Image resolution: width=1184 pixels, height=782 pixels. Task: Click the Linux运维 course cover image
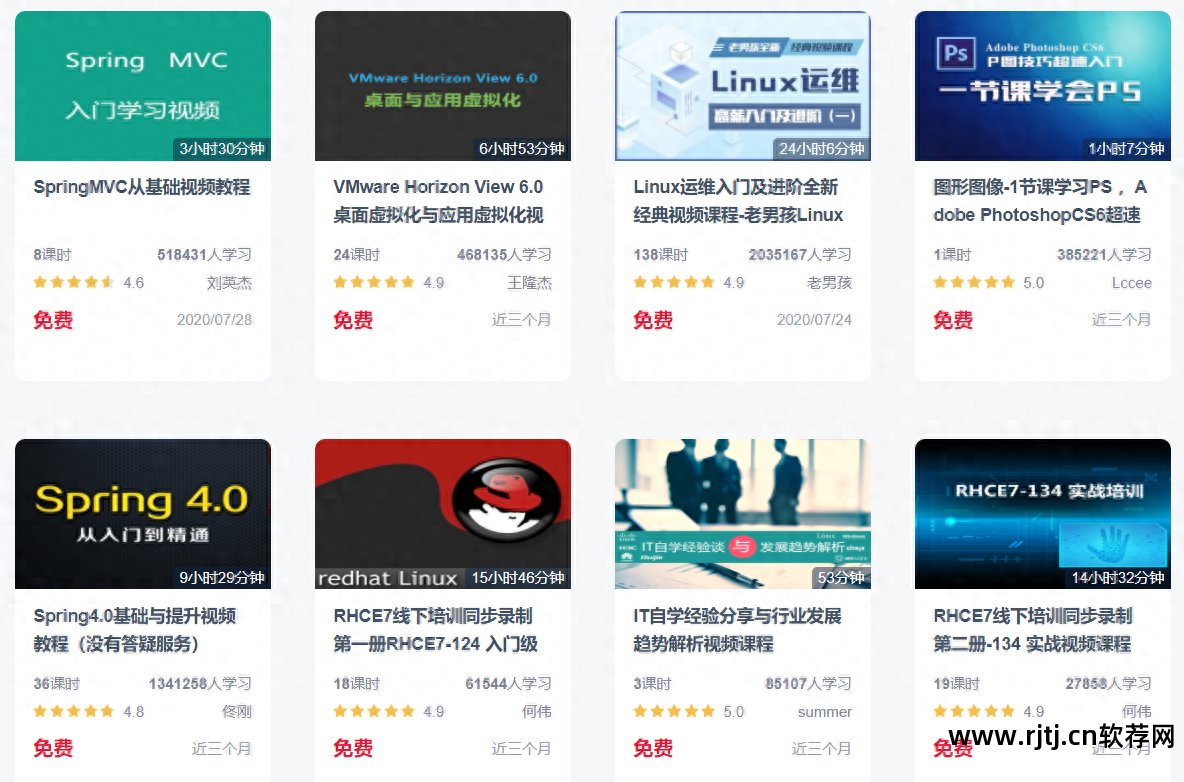click(x=743, y=86)
